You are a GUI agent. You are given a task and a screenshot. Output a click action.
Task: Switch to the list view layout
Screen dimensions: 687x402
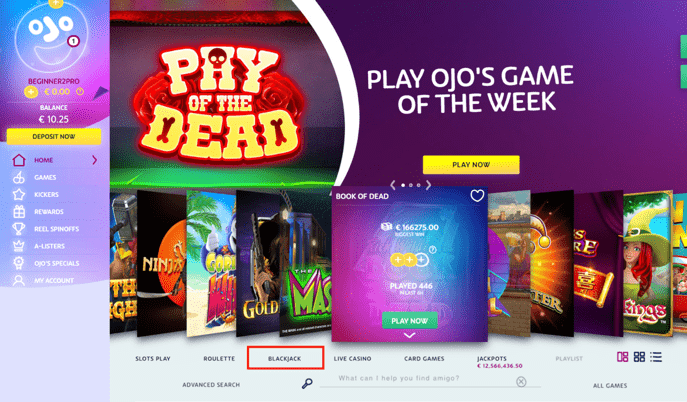coord(656,357)
